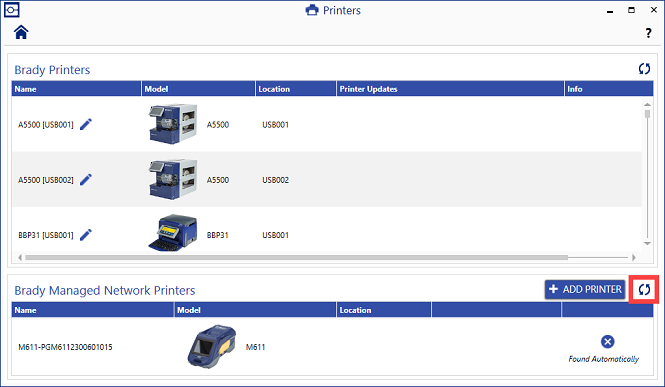Click the horizontal scrollbar left arrow

(20, 257)
